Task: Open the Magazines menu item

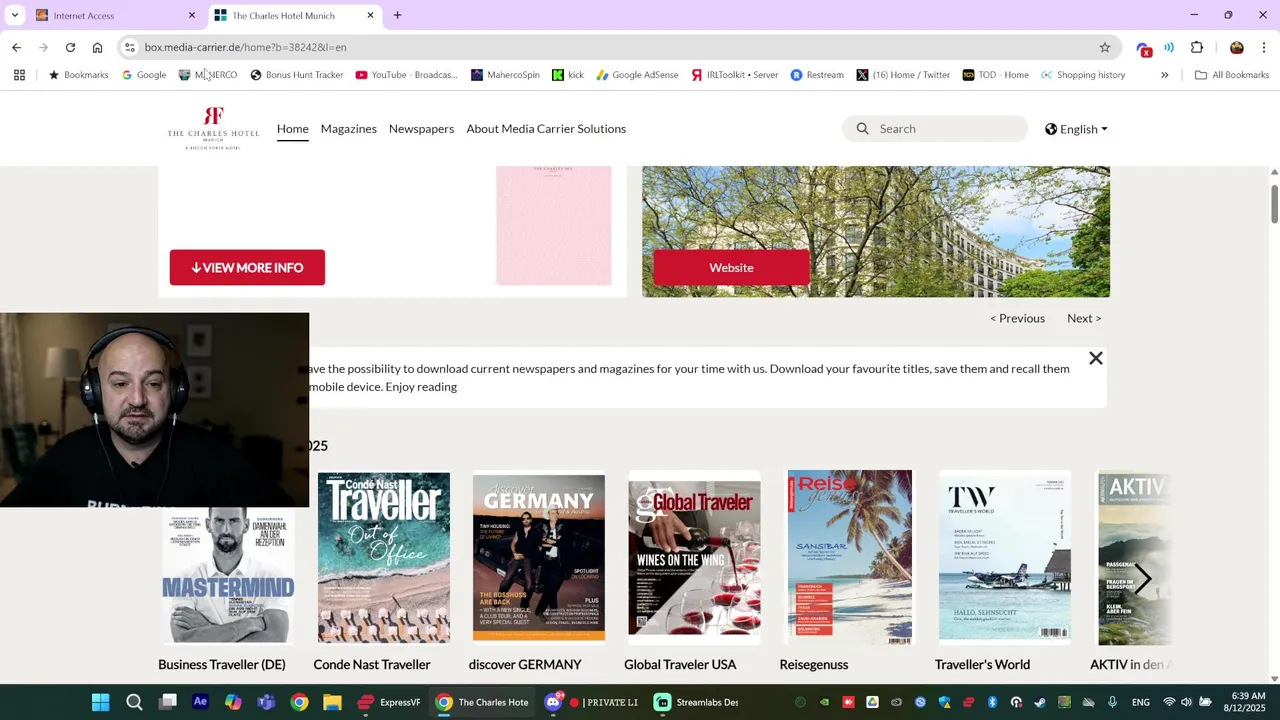Action: [x=348, y=128]
